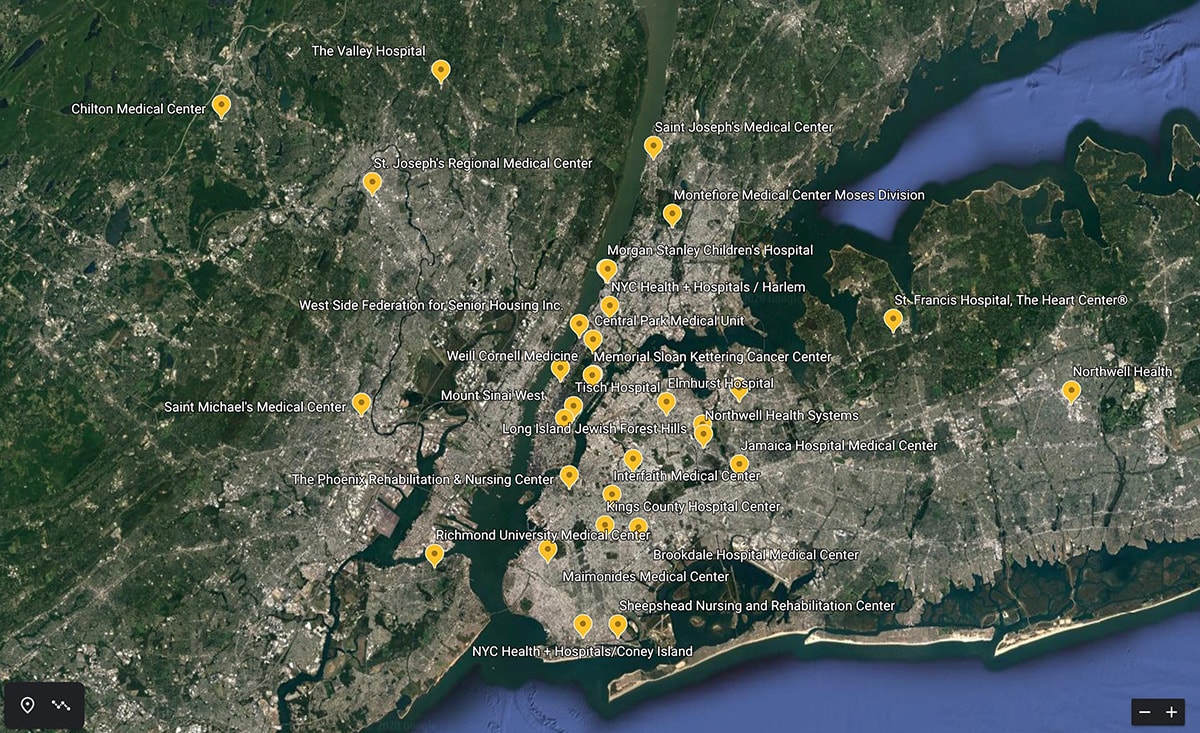The image size is (1200, 733).
Task: Zoom out with the minus button
Action: [x=1145, y=712]
